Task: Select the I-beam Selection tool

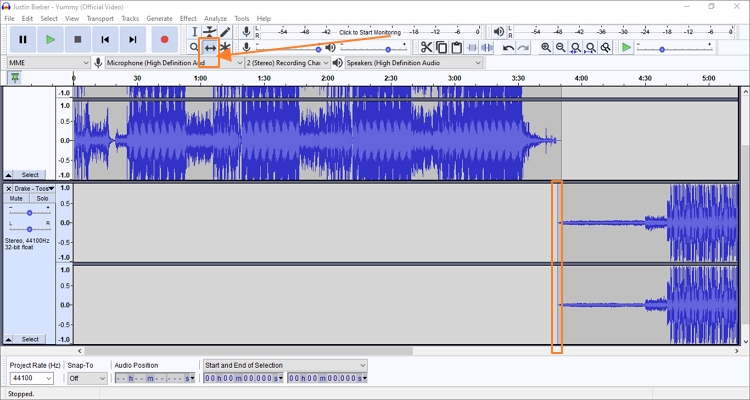Action: [194, 32]
